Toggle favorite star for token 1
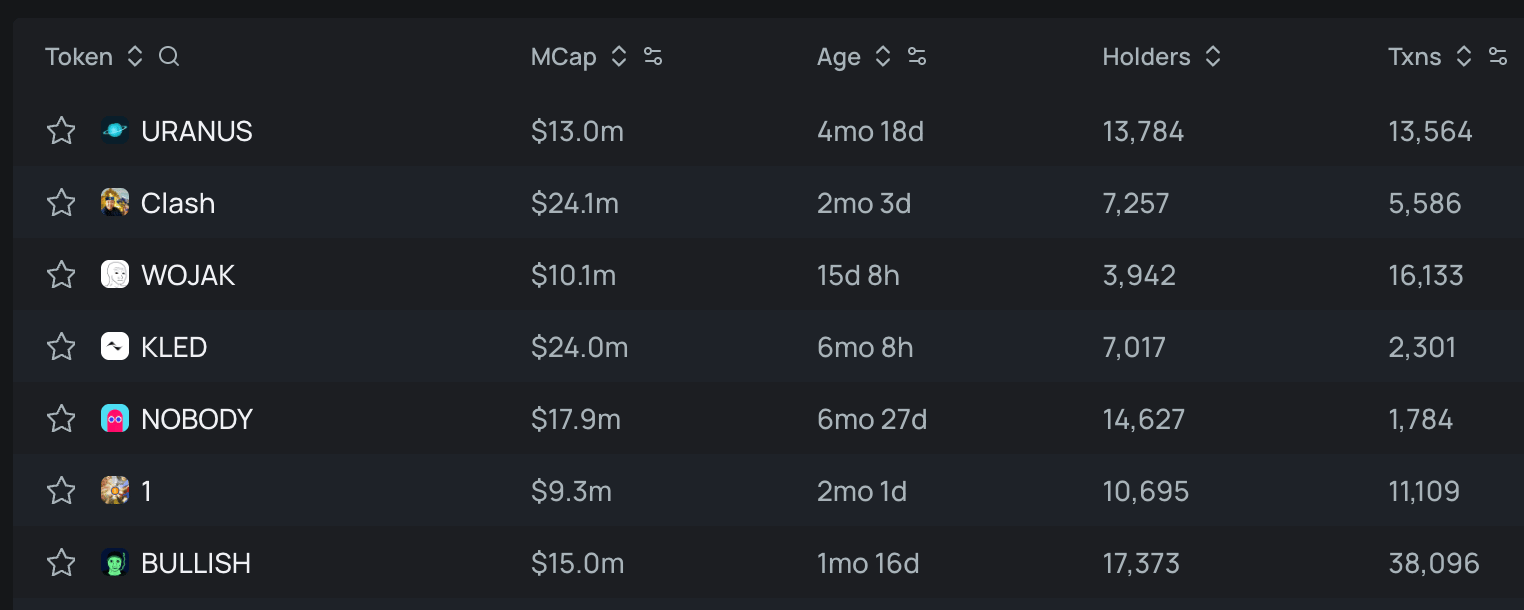 coord(61,491)
